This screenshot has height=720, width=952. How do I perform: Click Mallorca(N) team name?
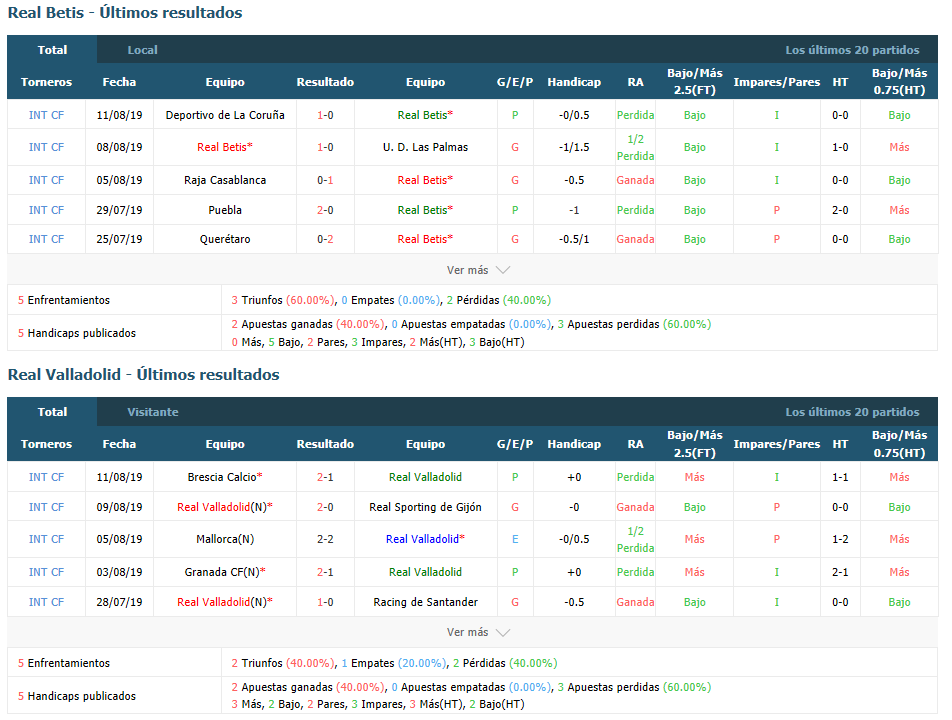pyautogui.click(x=225, y=538)
